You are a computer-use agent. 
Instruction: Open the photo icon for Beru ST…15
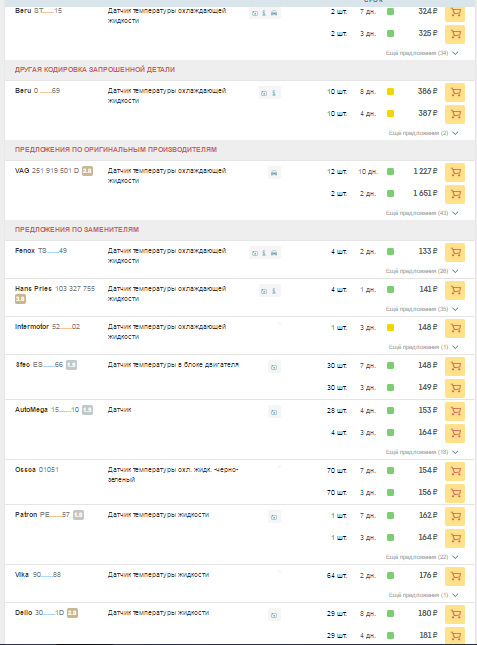point(255,13)
